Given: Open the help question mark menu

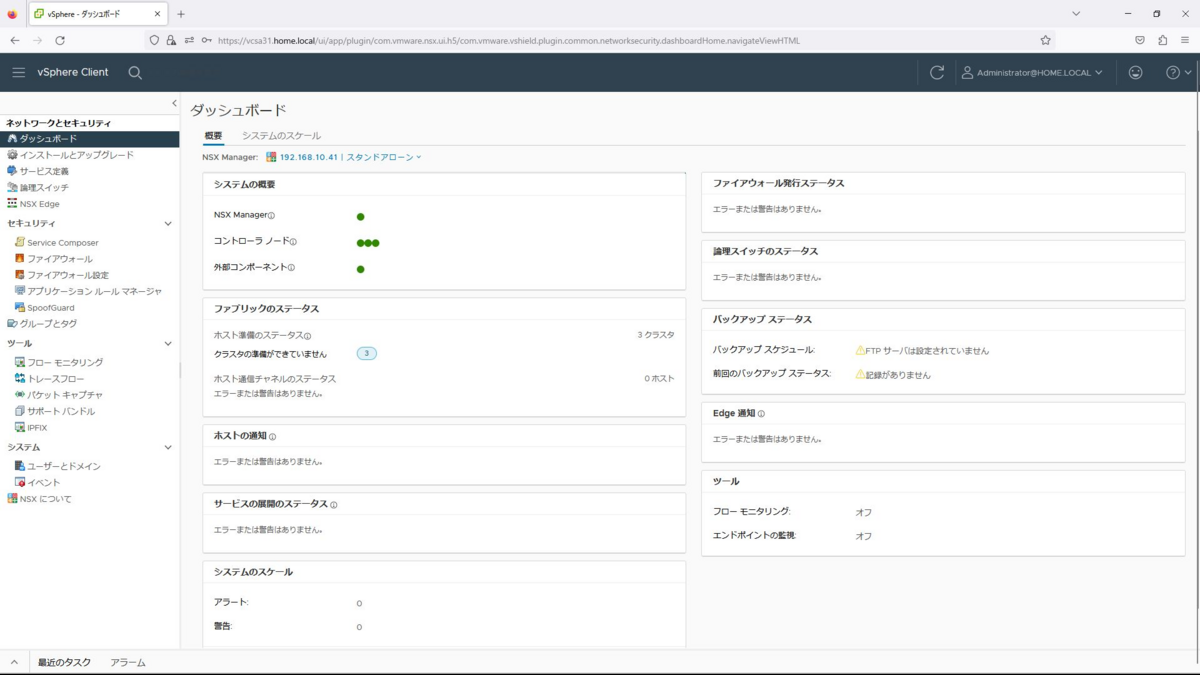Looking at the screenshot, I should pyautogui.click(x=1179, y=73).
